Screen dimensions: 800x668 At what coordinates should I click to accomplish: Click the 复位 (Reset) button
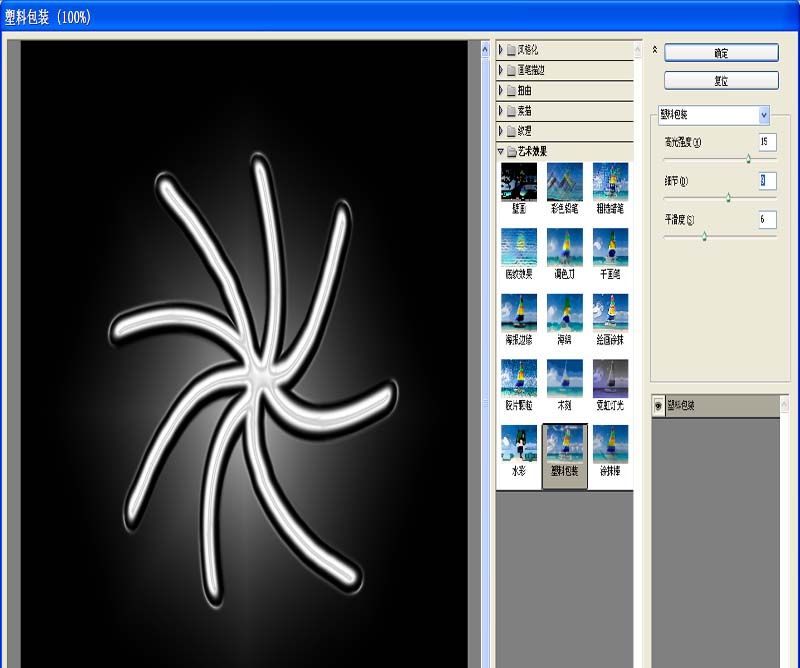tap(721, 81)
